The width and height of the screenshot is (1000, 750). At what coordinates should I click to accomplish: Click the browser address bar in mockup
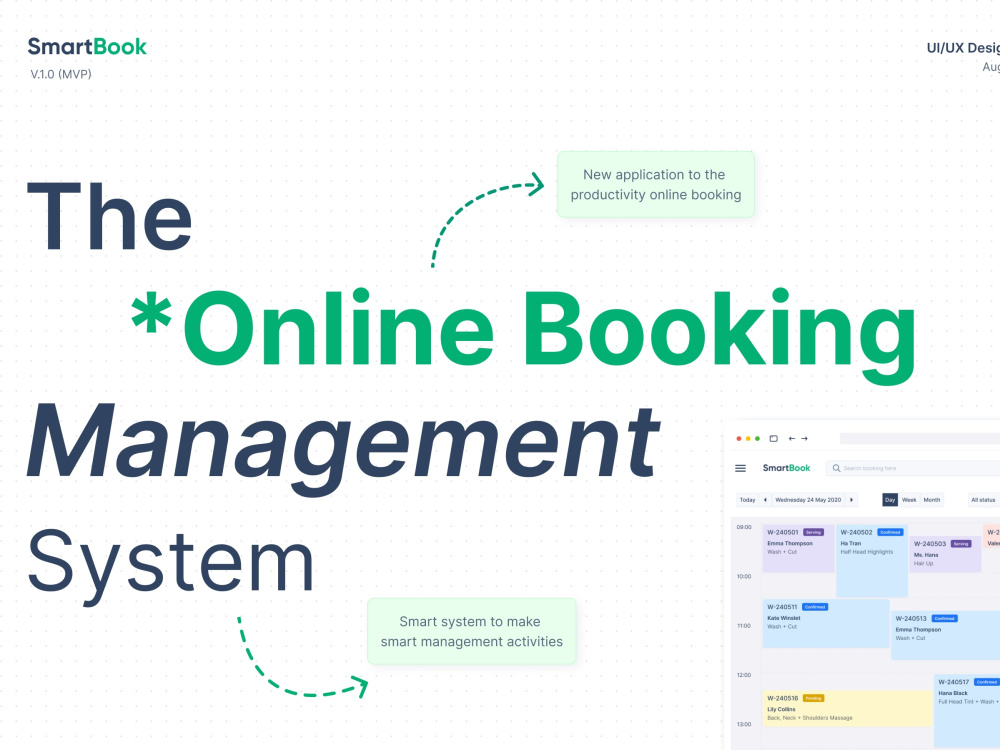pyautogui.click(x=920, y=439)
